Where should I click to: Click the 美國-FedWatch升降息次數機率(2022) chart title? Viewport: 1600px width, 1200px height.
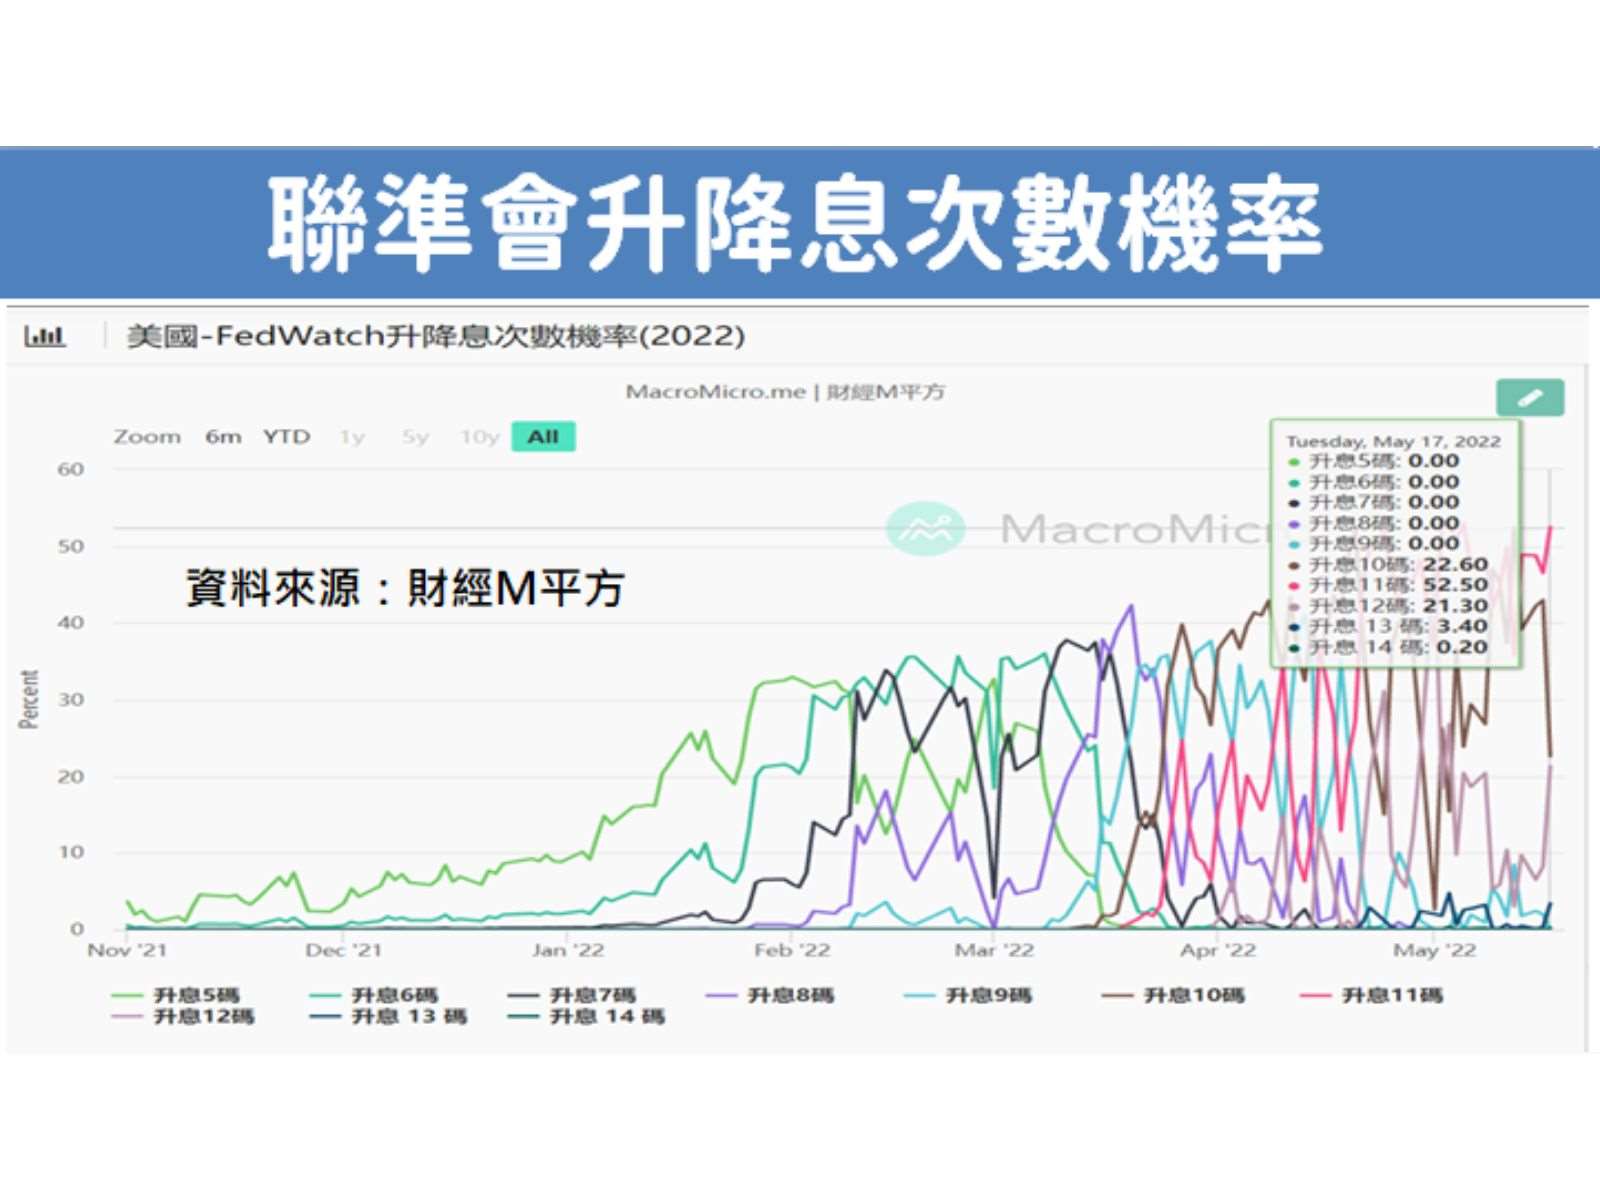pyautogui.click(x=435, y=336)
